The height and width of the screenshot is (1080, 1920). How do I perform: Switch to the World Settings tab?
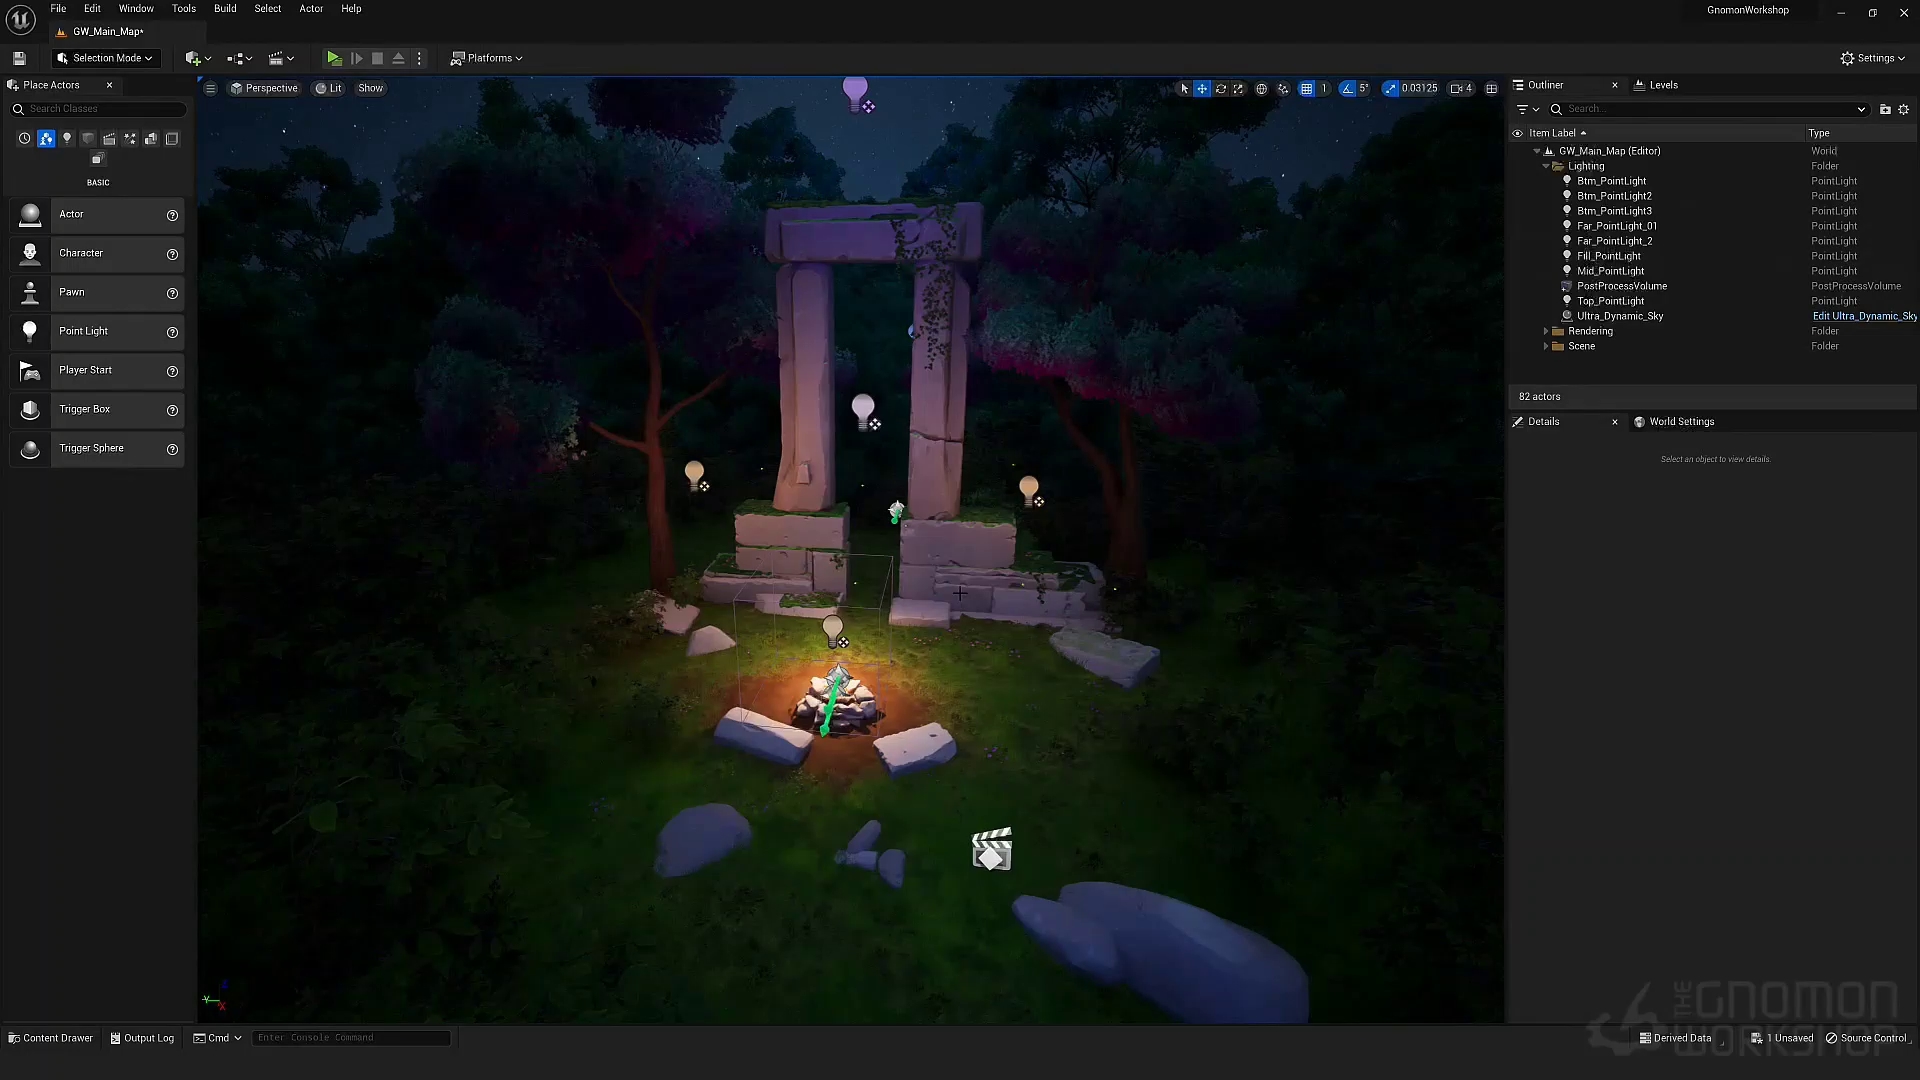tap(1681, 422)
